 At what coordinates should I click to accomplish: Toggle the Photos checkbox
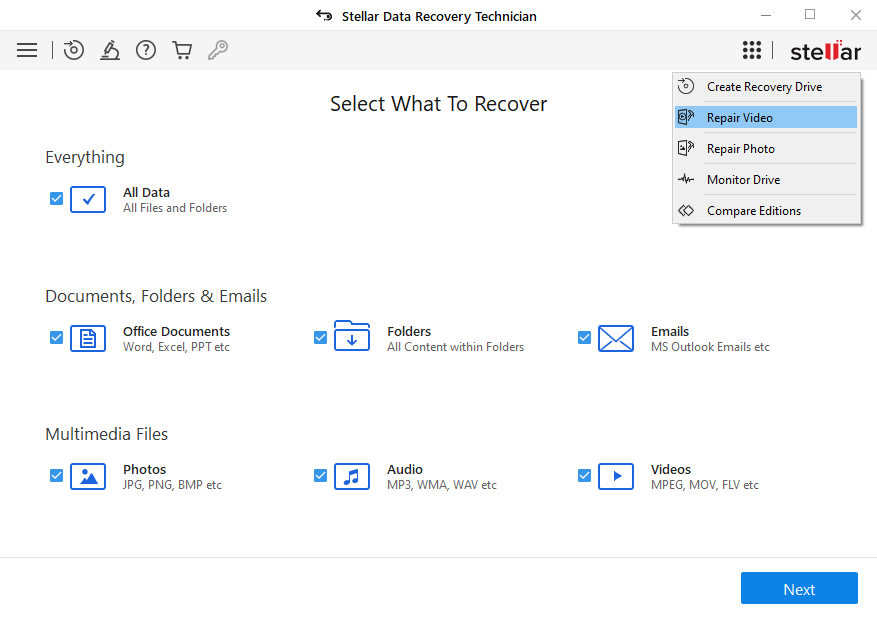(x=57, y=476)
